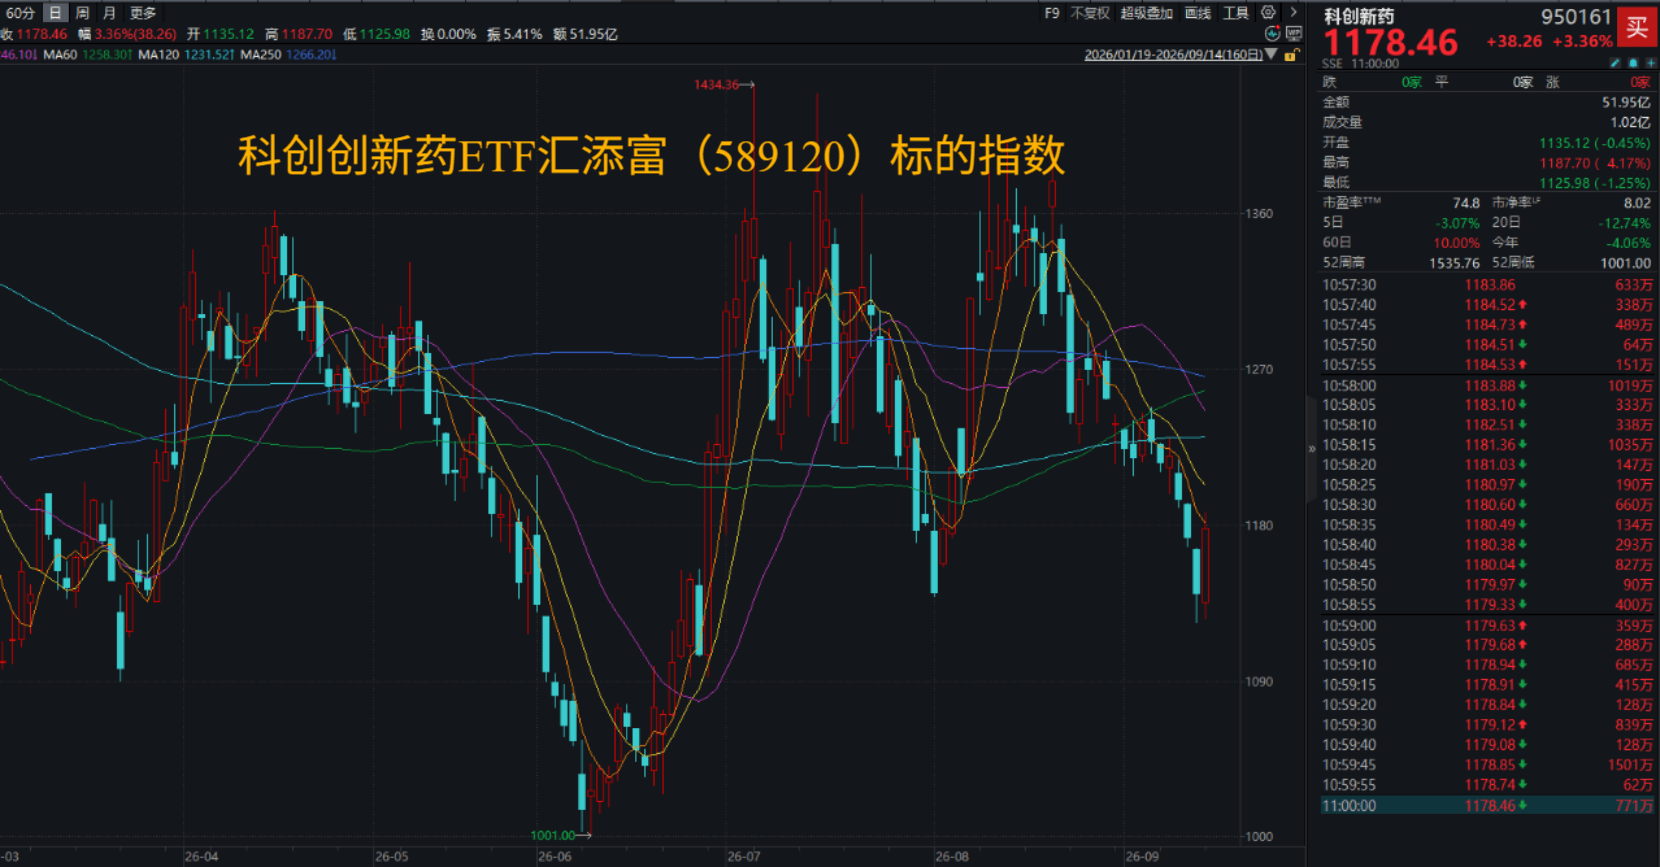Select the 11:00:00 tick row

(1487, 805)
